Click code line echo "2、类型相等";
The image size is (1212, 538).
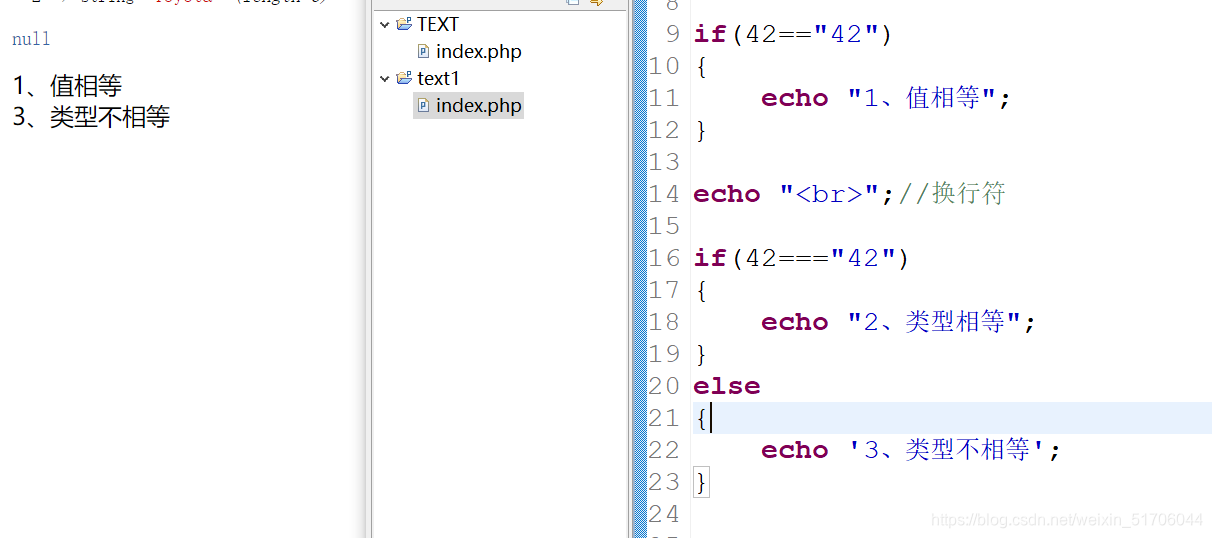(898, 322)
